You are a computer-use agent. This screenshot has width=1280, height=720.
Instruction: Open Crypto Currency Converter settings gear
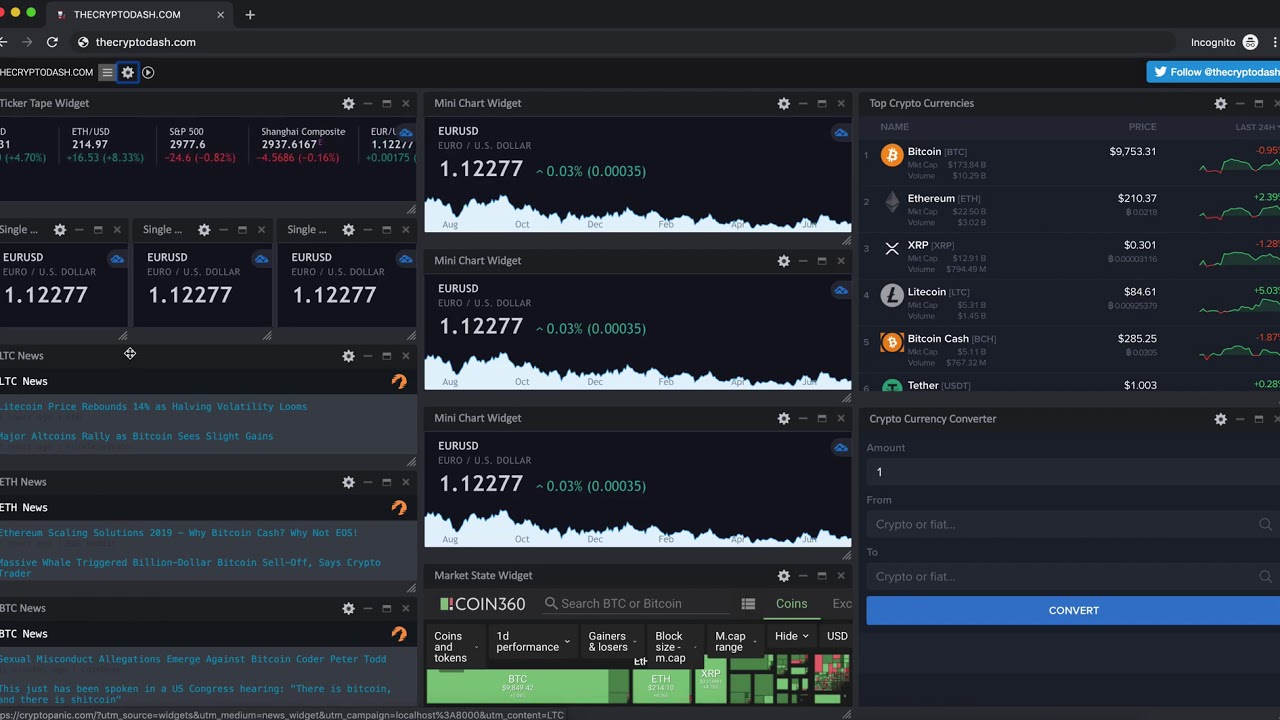click(x=1220, y=419)
